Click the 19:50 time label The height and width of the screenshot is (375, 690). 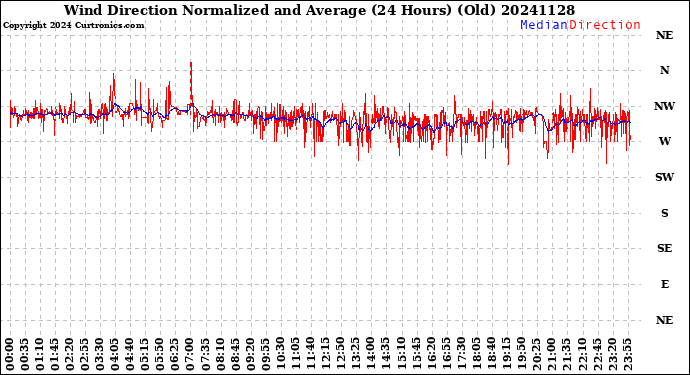pyautogui.click(x=521, y=355)
